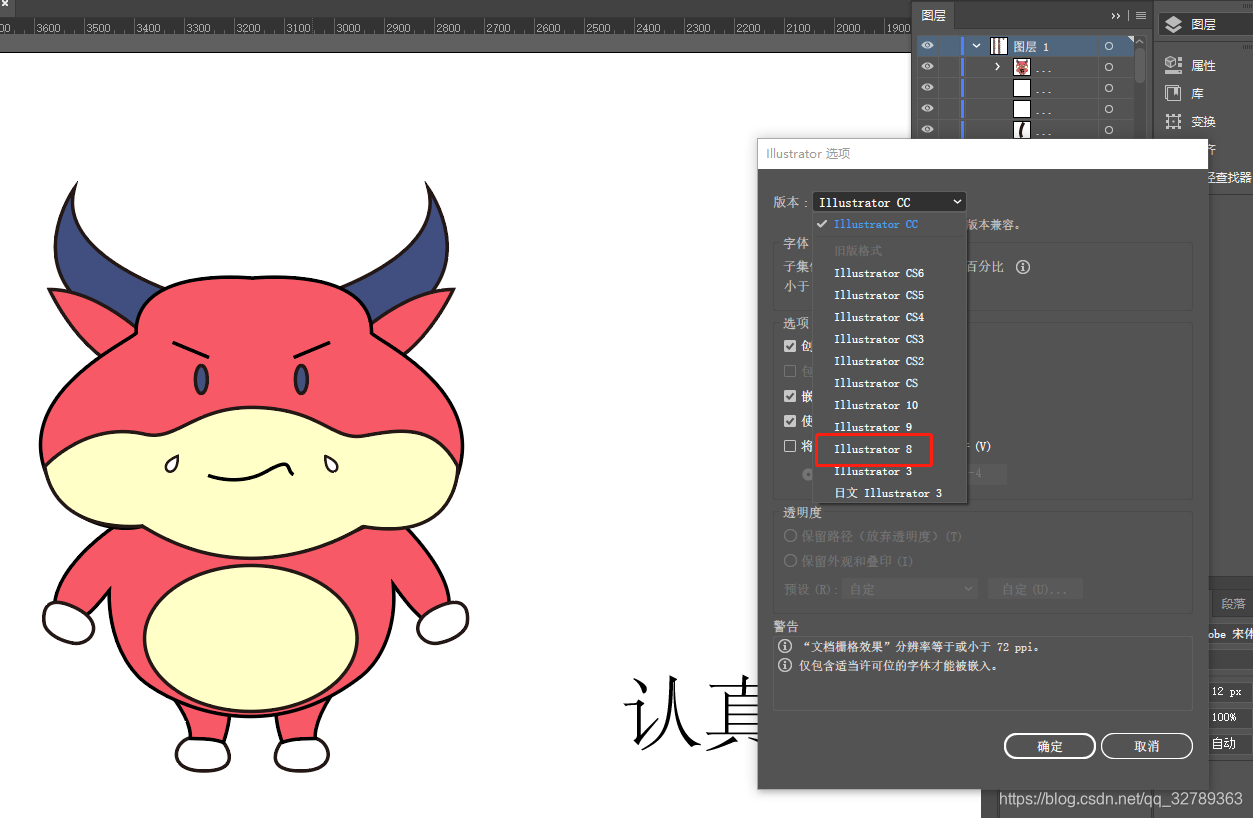The width and height of the screenshot is (1253, 818).
Task: Click the info icon beside 文档栅格效果 warning
Action: (x=785, y=647)
